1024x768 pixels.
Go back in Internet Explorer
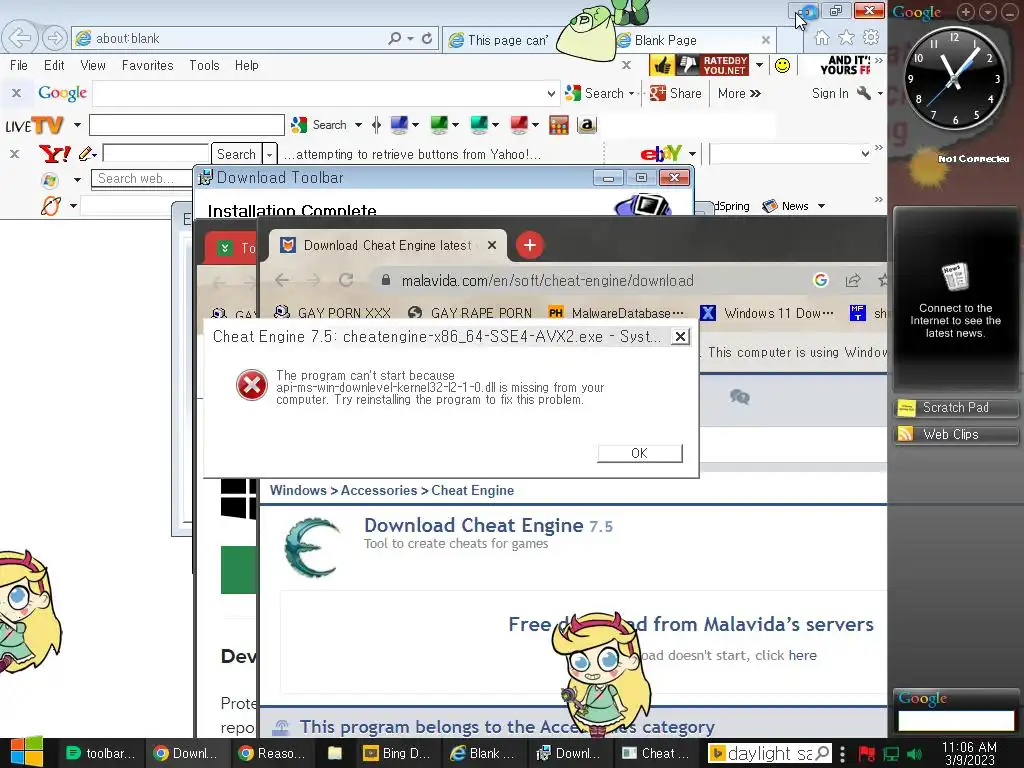20,38
